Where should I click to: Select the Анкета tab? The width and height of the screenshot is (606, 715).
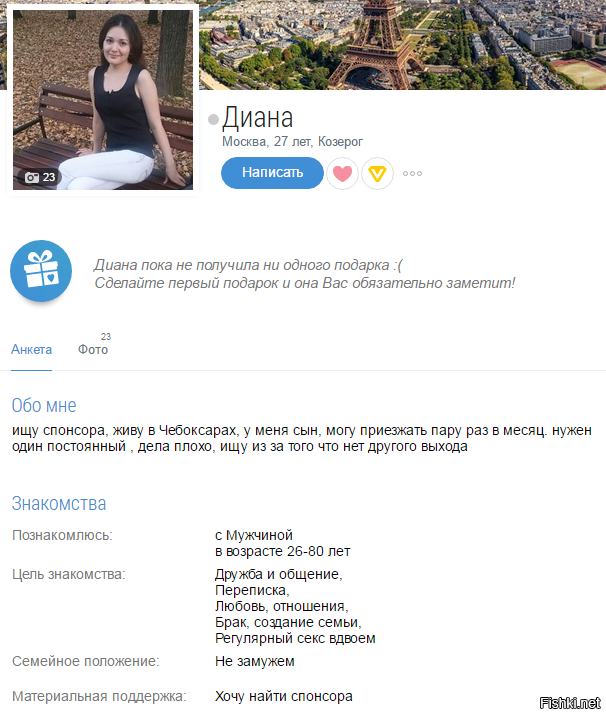31,349
